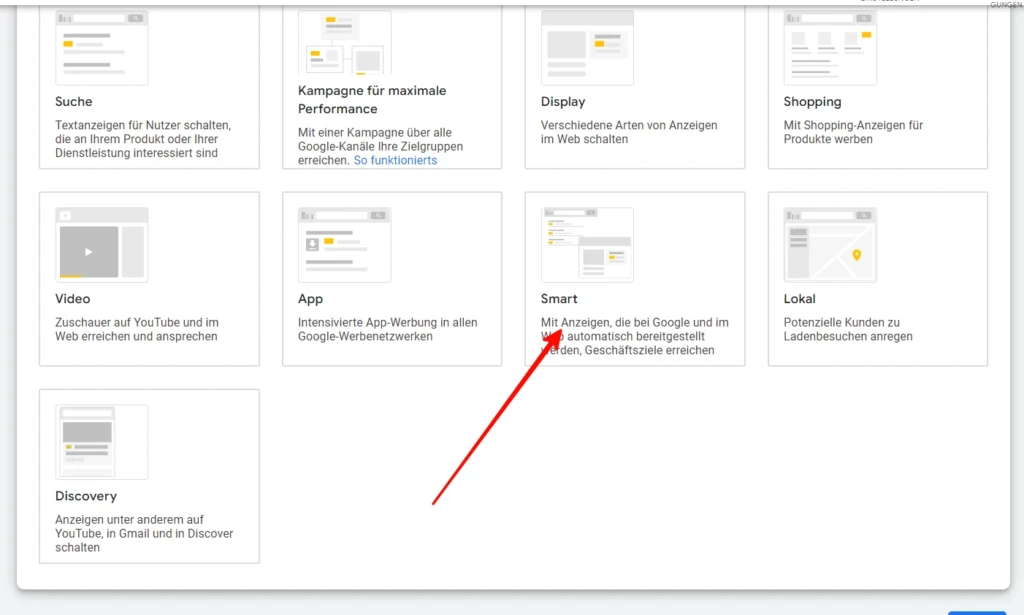
Task: Pick the Shopping campaign illustration
Action: (830, 47)
